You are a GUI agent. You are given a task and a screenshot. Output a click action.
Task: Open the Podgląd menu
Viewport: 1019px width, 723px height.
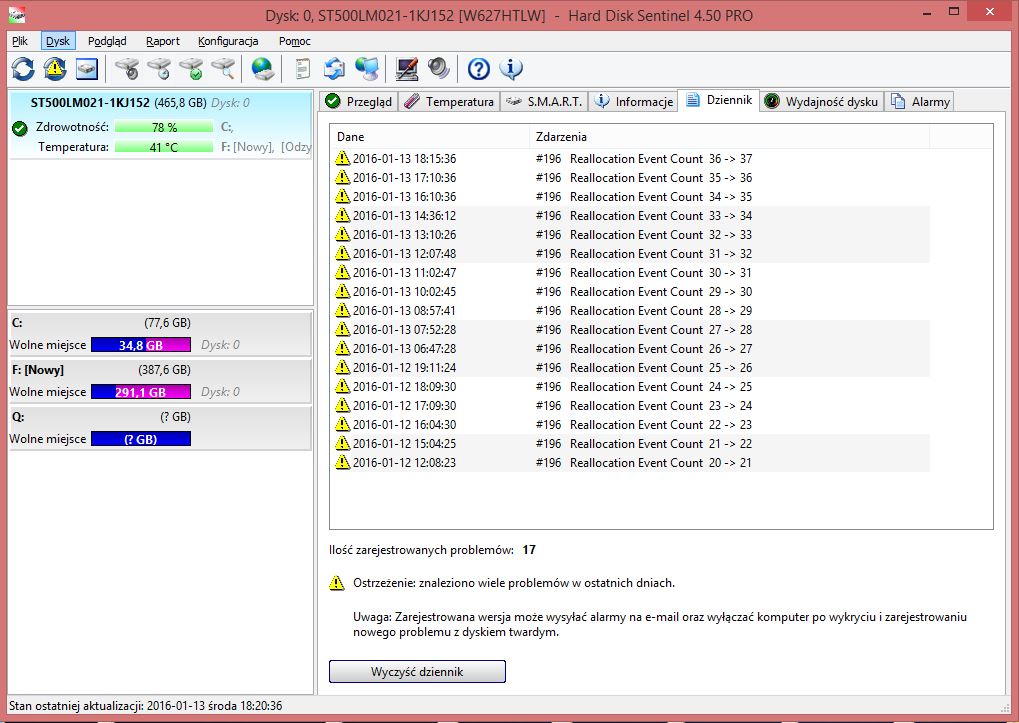(107, 41)
